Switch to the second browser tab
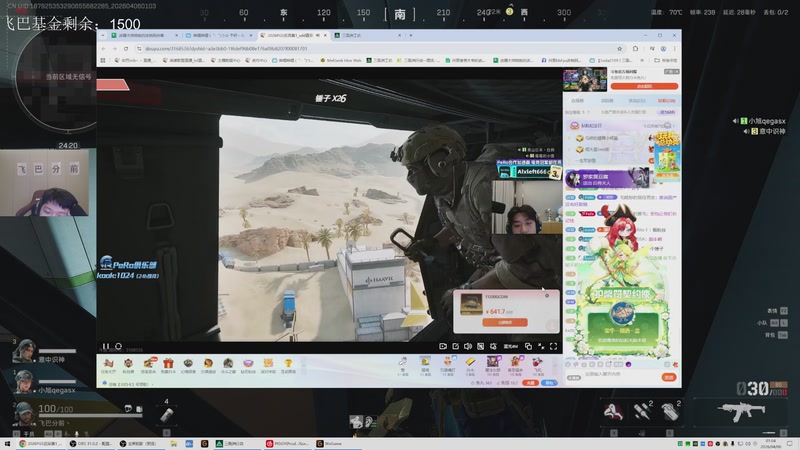Image resolution: width=800 pixels, height=450 pixels. click(x=219, y=35)
